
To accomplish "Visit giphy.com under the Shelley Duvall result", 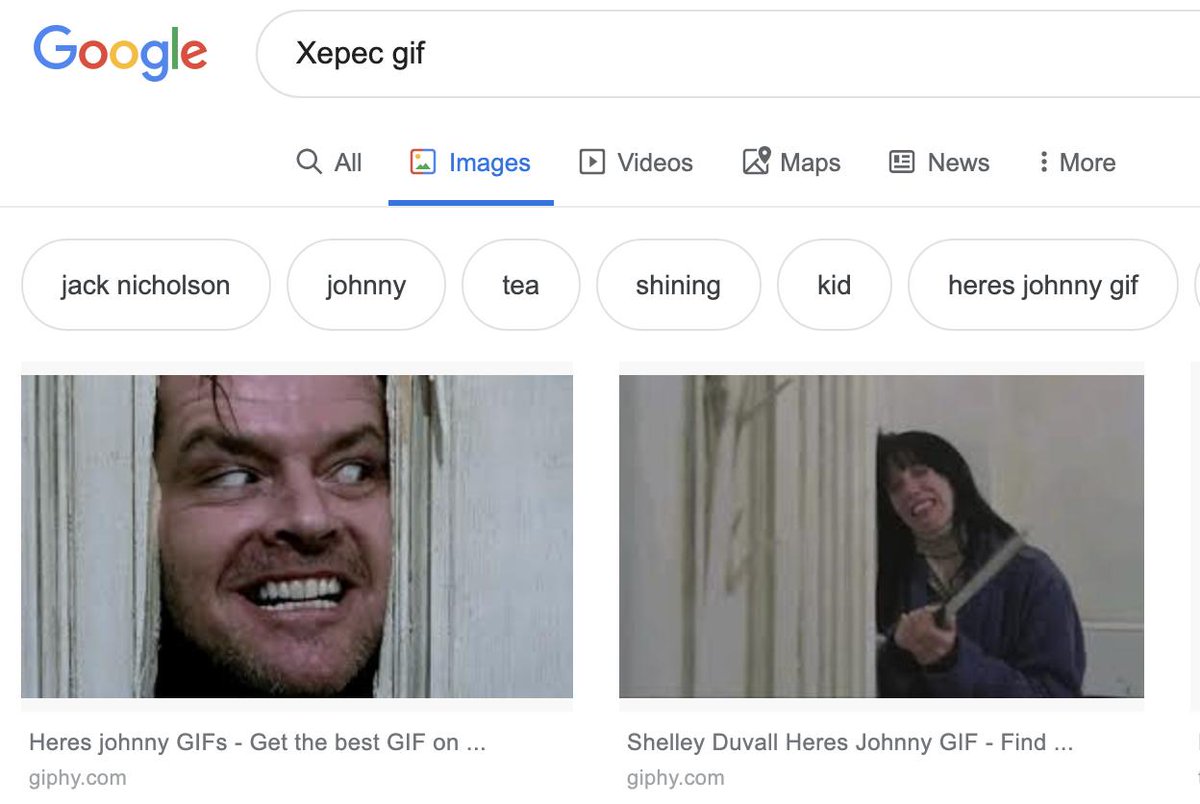I will pos(676,777).
